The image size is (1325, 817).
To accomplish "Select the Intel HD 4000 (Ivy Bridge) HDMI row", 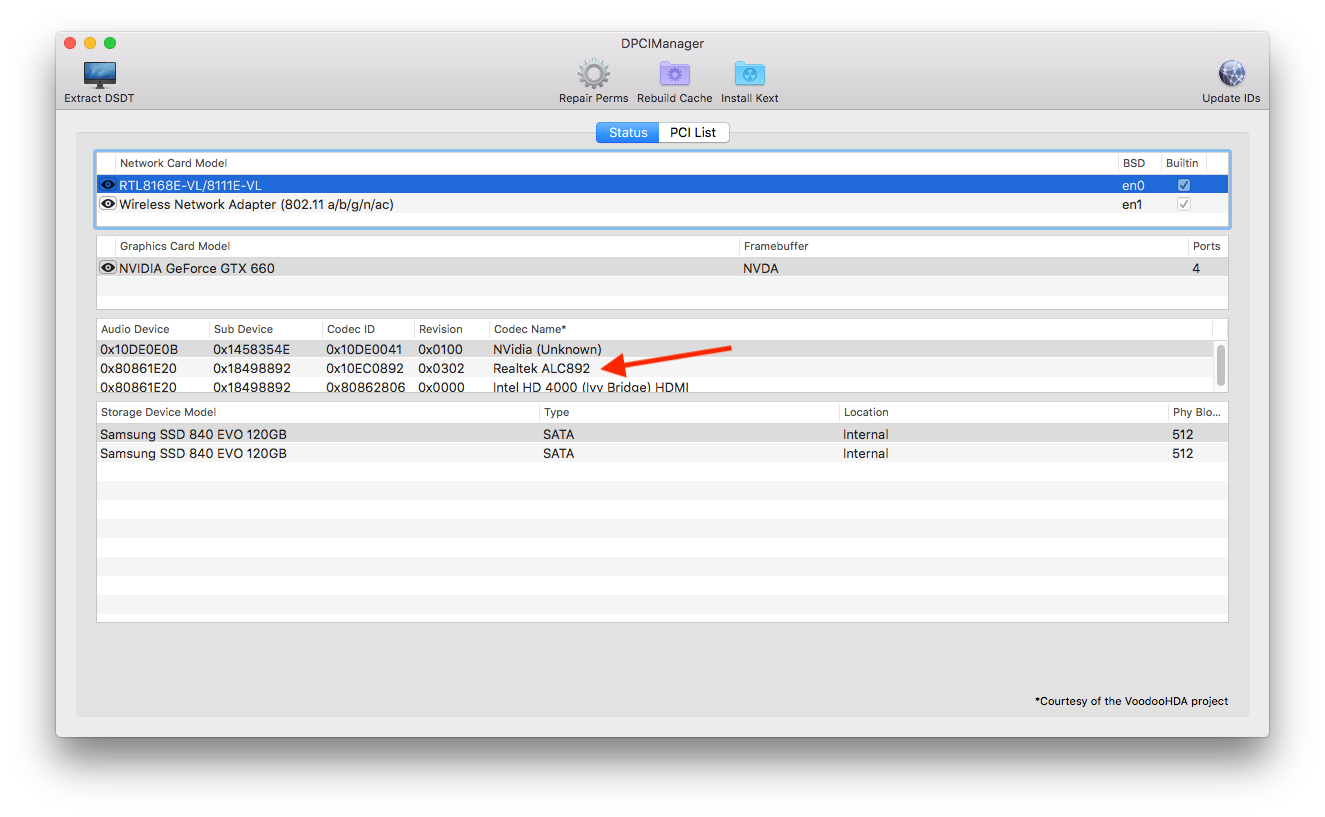I will point(655,386).
